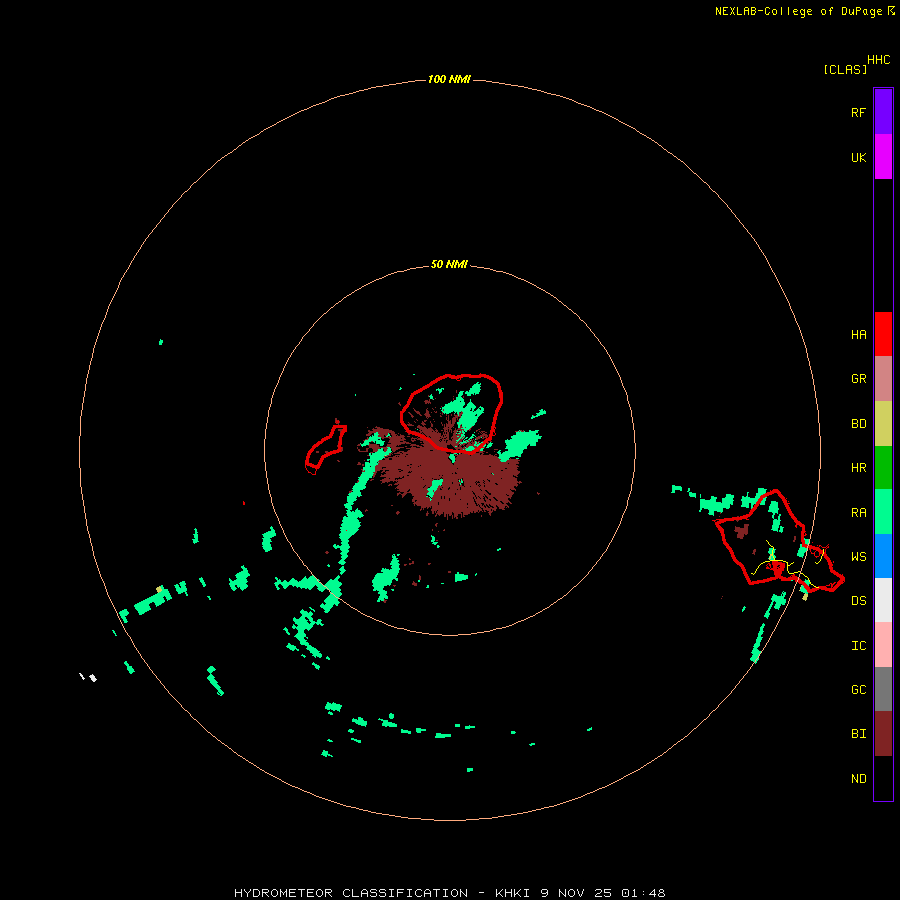Click the HR legend label
The width and height of the screenshot is (900, 900).
858,468
